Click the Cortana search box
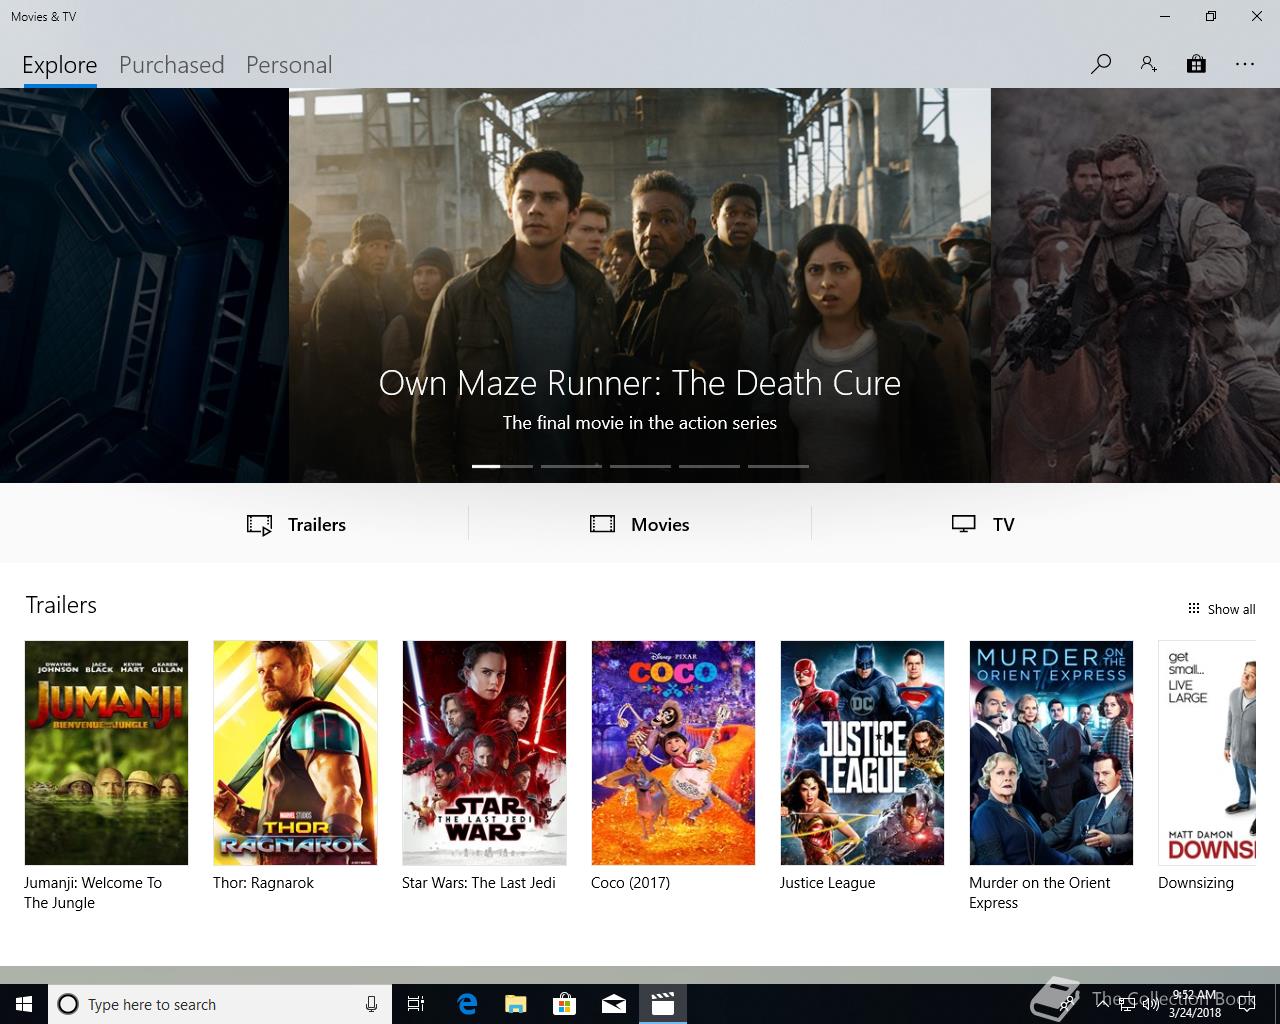This screenshot has height=1024, width=1280. (x=219, y=1004)
